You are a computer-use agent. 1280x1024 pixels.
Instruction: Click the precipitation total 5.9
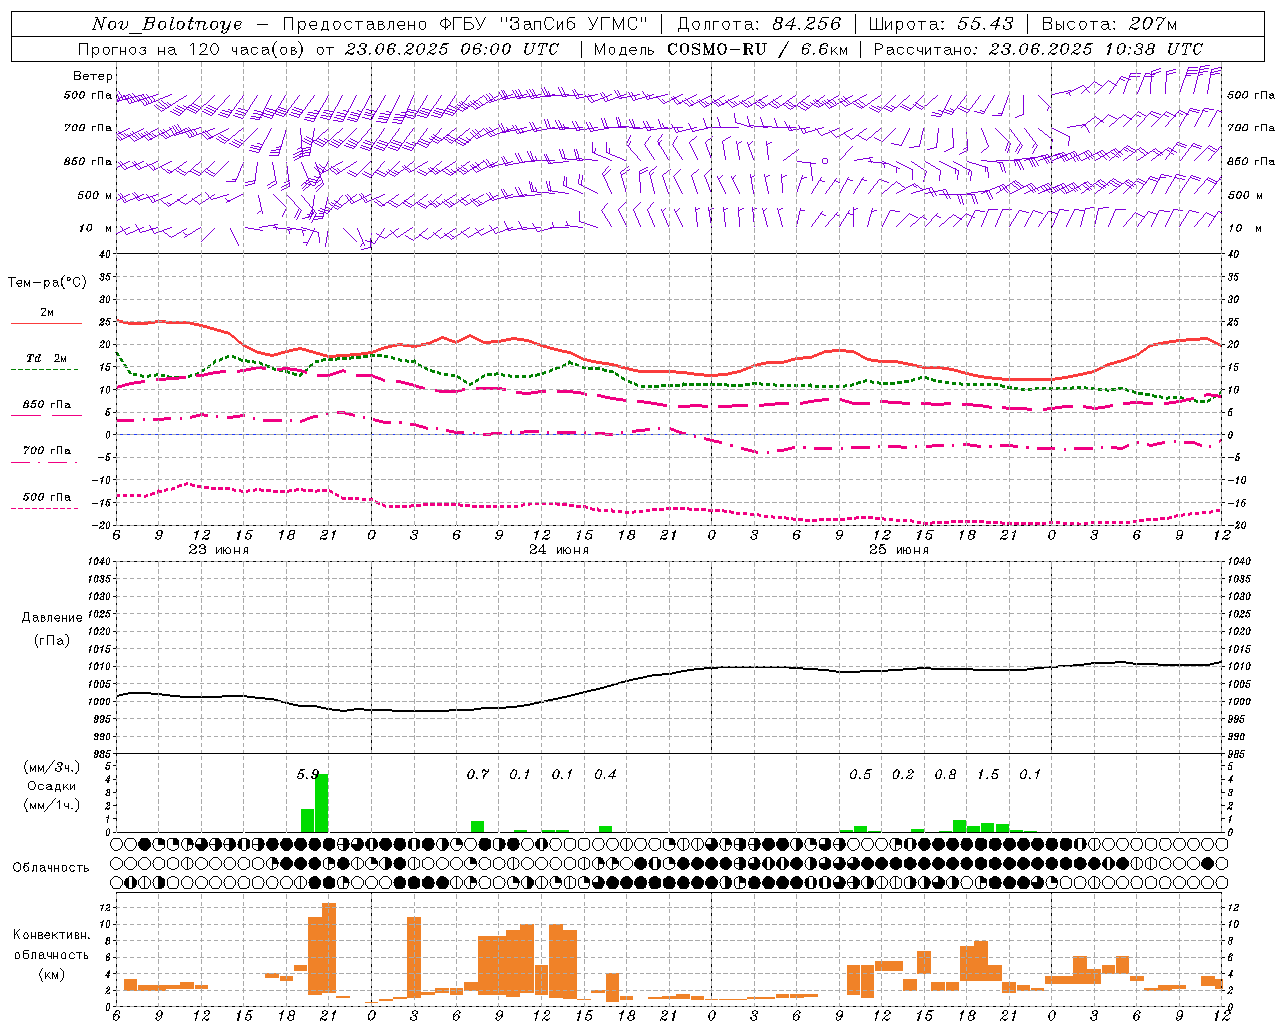click(308, 774)
